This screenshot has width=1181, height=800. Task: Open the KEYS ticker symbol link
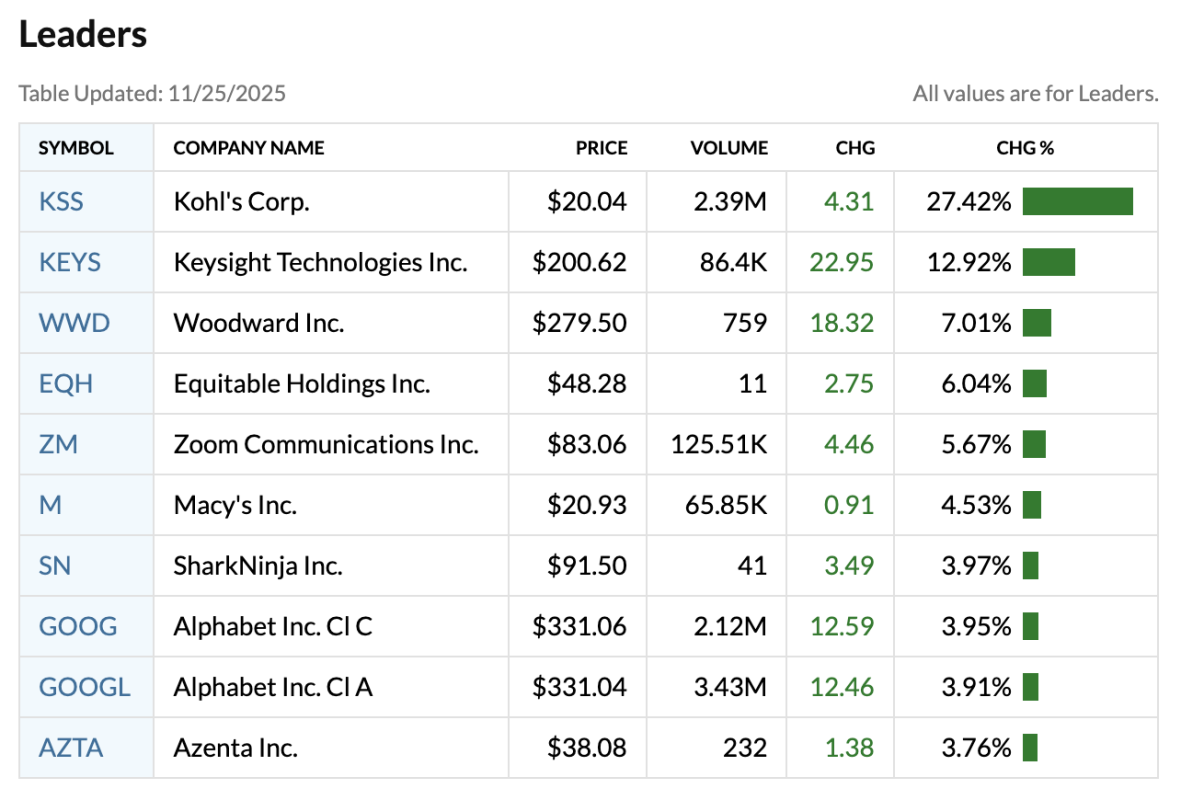click(x=70, y=262)
